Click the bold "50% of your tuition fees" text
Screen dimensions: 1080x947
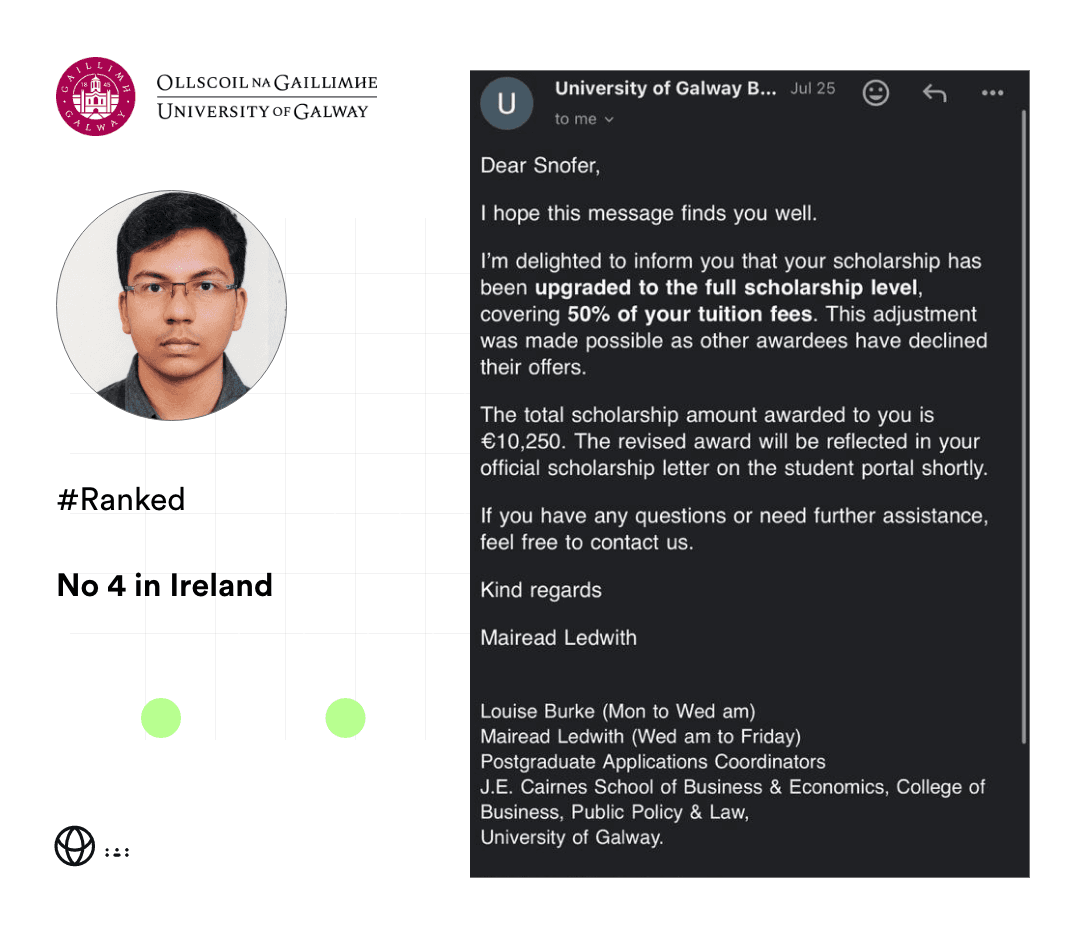tap(689, 314)
